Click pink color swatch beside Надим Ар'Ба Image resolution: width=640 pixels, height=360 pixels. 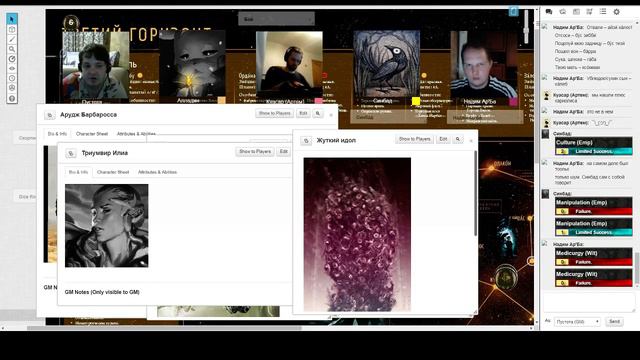(513, 101)
